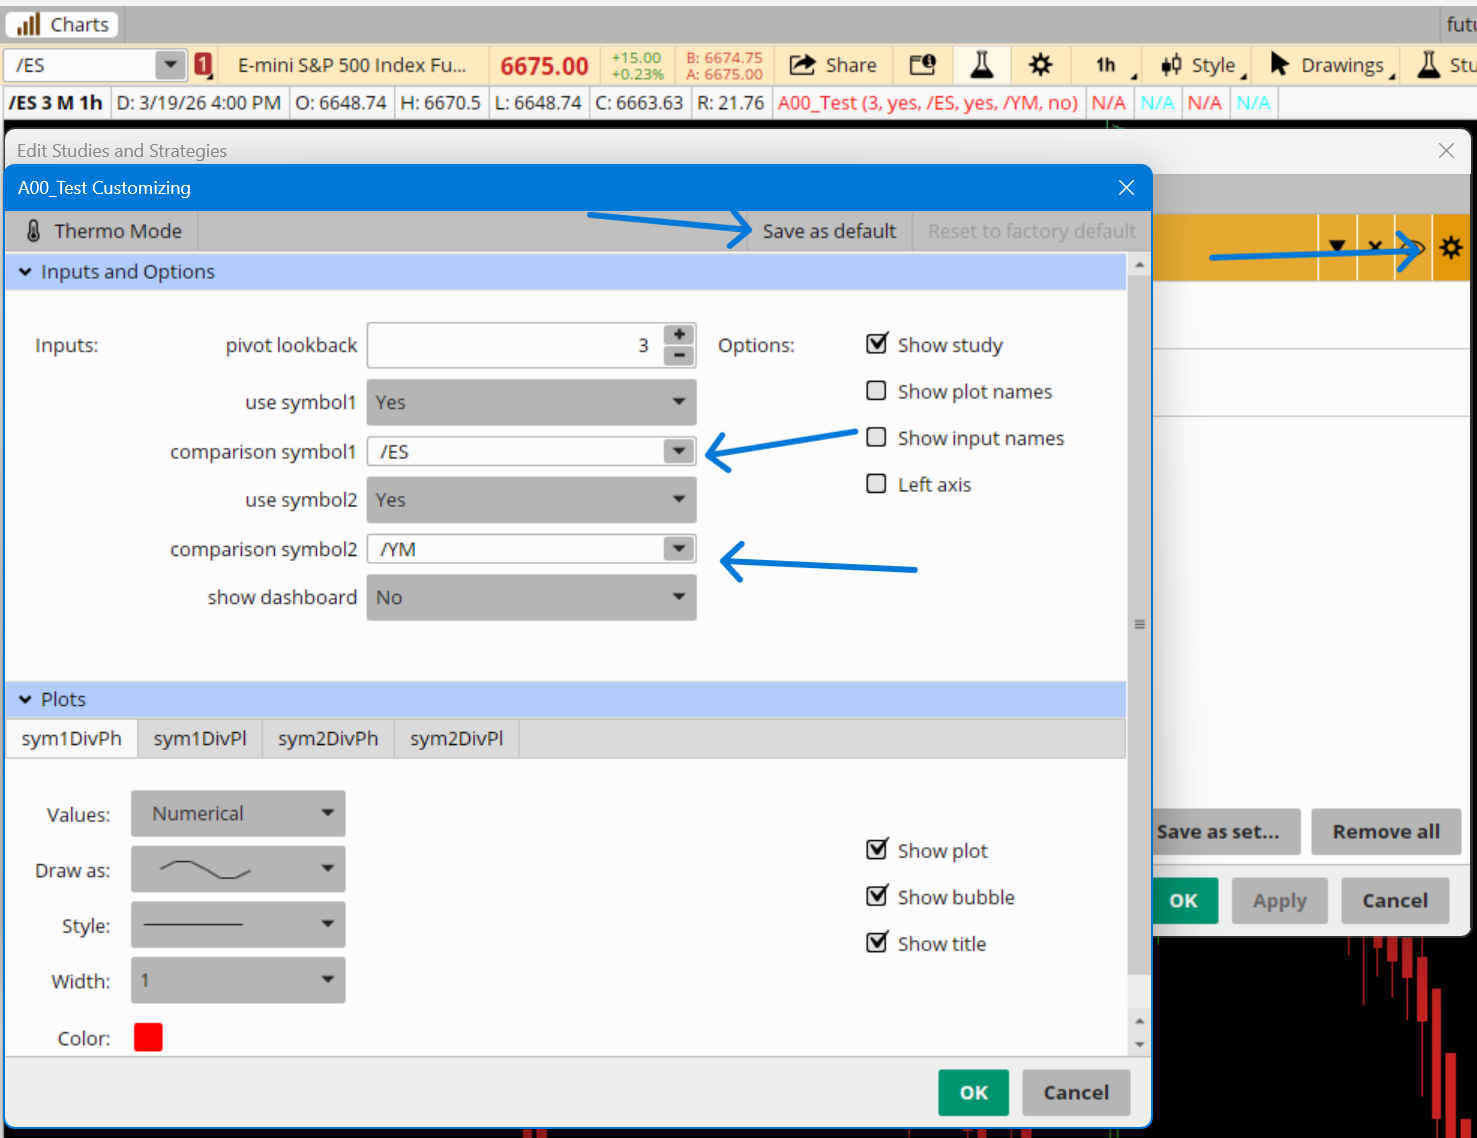Collapse the Inputs and Options section

click(x=26, y=272)
